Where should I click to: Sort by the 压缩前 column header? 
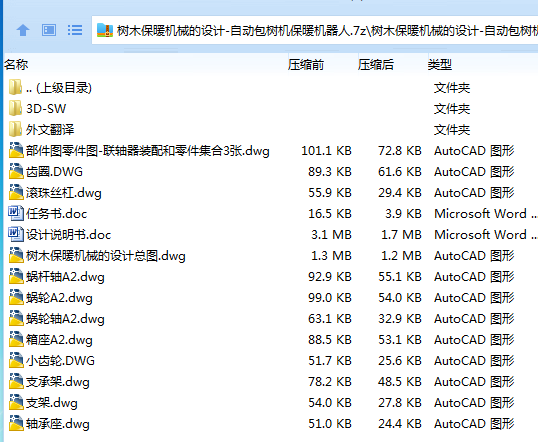[x=306, y=65]
